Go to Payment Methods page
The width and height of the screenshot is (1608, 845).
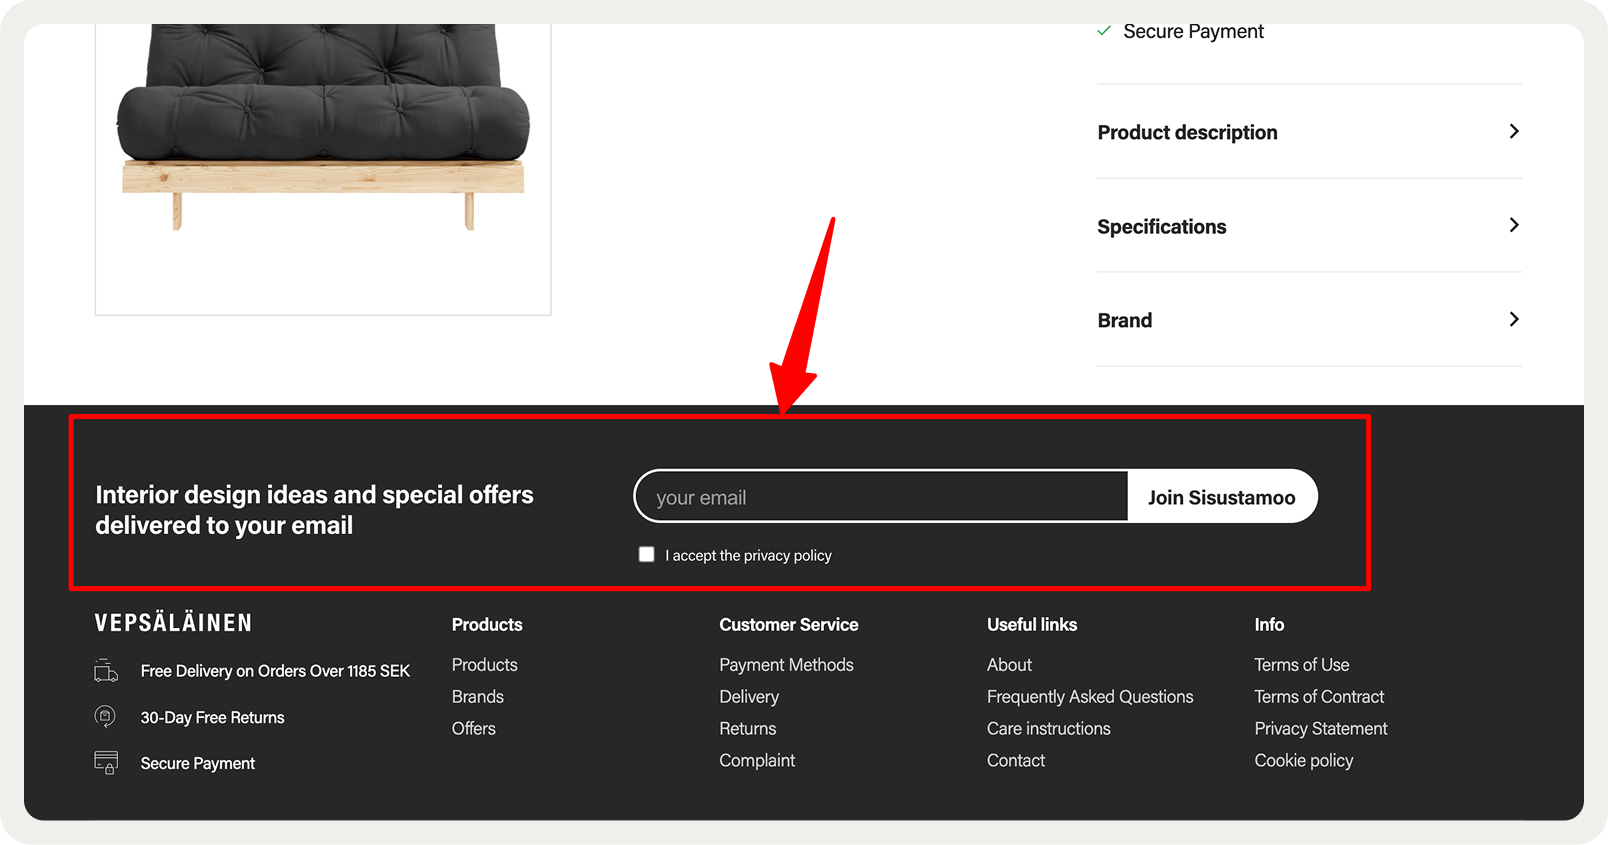(786, 665)
